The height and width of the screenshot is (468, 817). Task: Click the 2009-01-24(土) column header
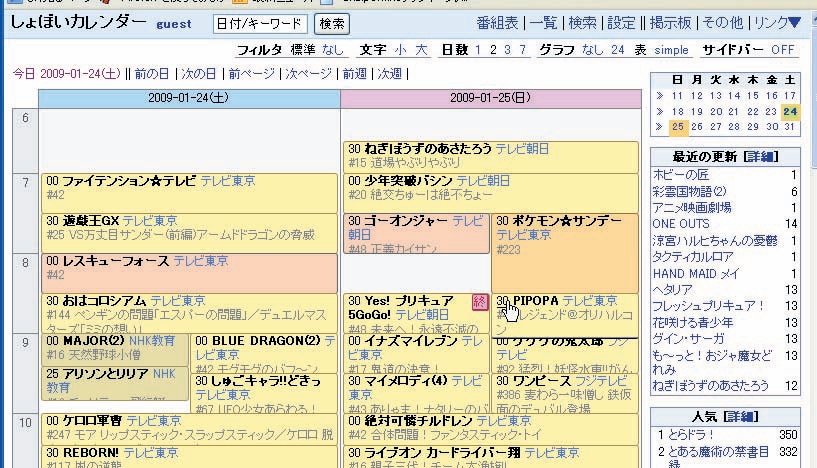[x=189, y=98]
